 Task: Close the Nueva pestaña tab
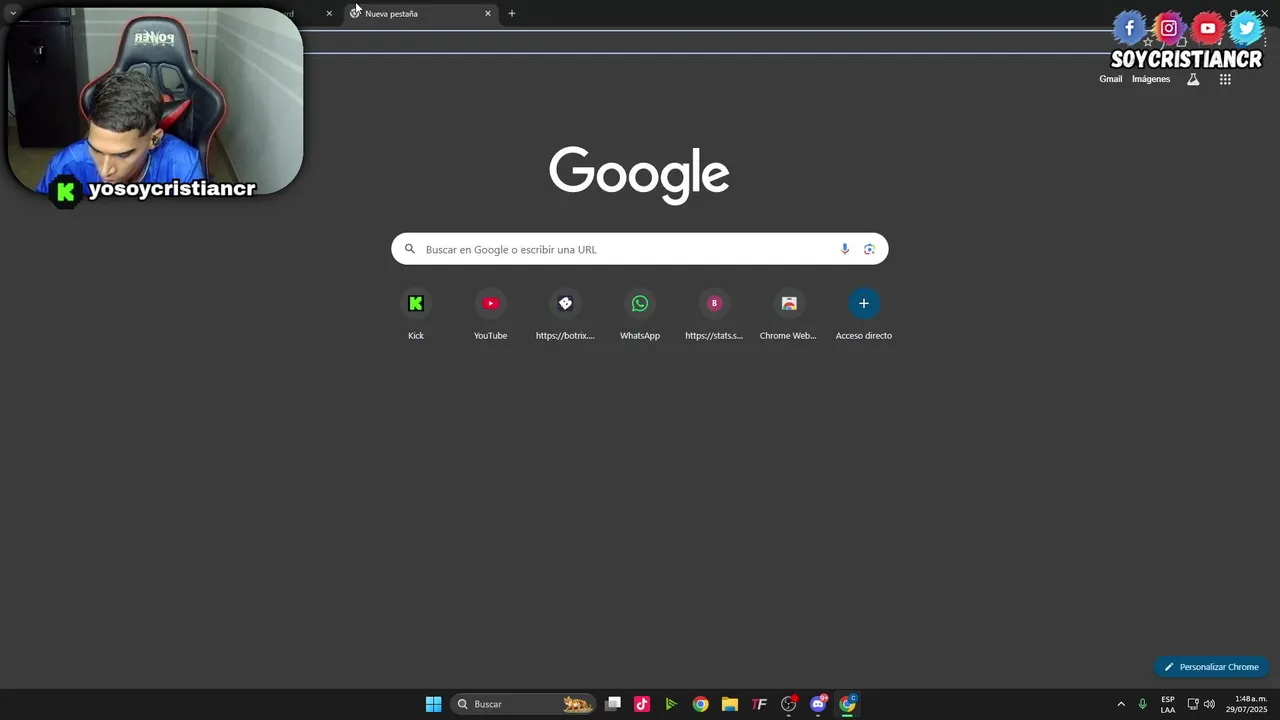pyautogui.click(x=488, y=13)
